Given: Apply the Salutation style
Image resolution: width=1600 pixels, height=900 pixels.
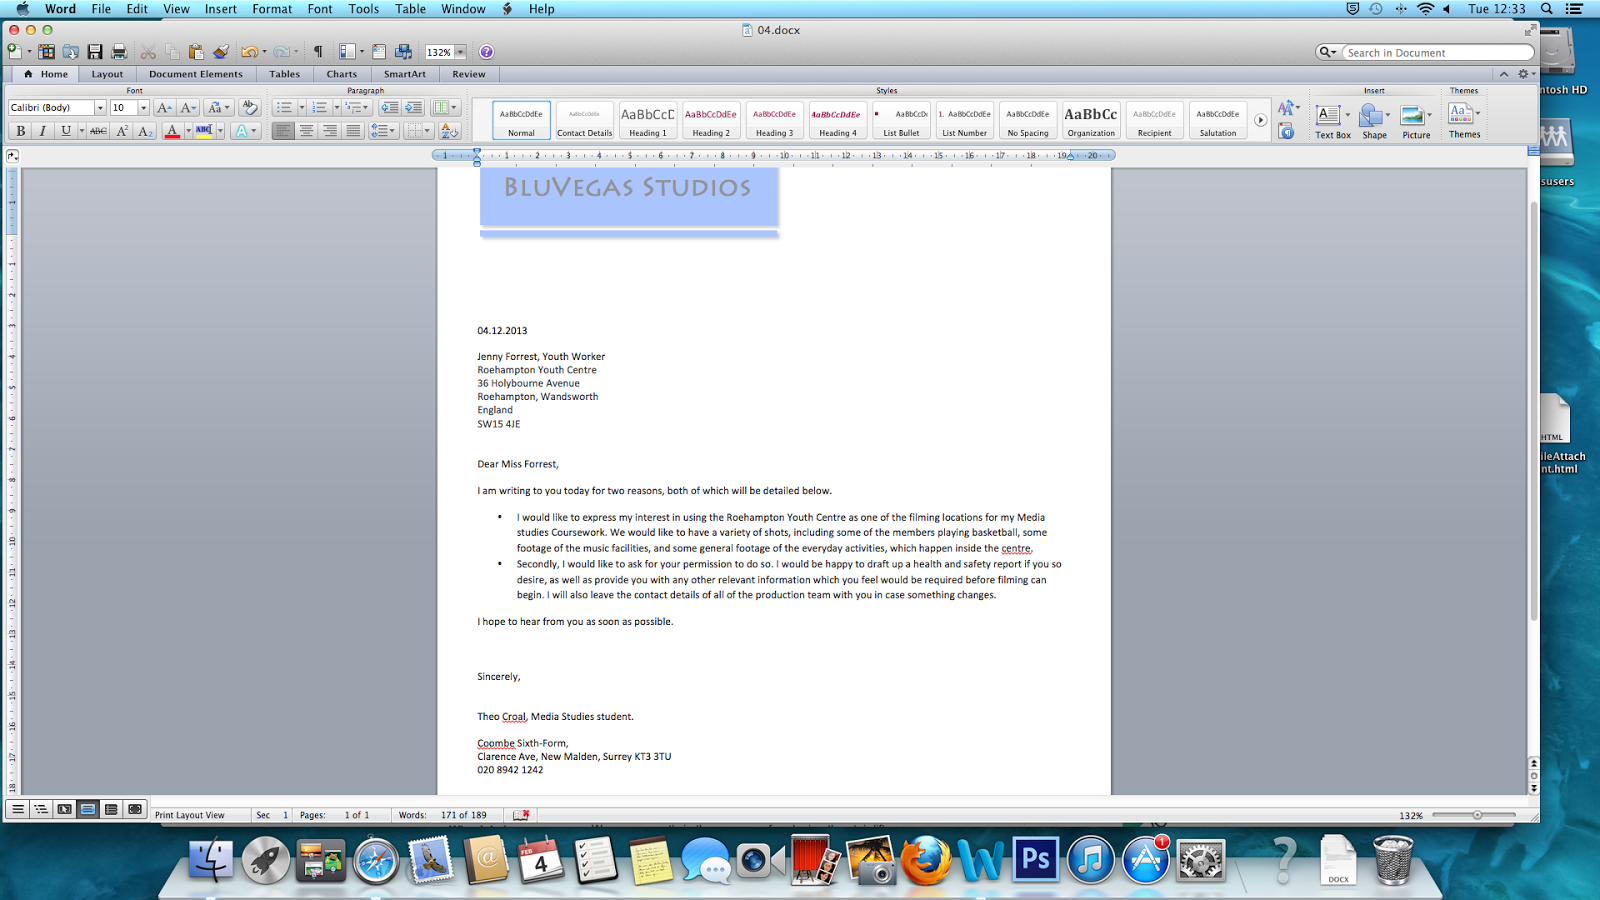Looking at the screenshot, I should (1218, 120).
